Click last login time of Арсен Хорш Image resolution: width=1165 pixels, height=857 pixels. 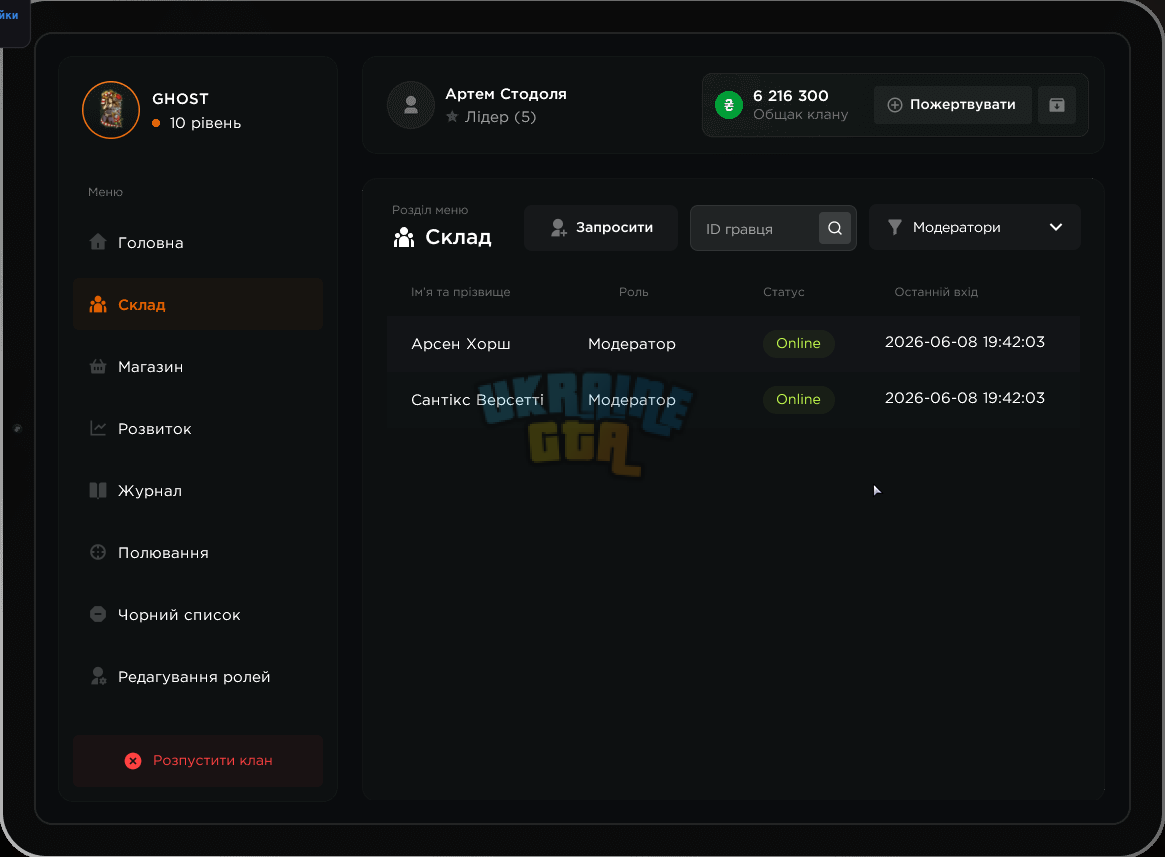[x=964, y=342]
